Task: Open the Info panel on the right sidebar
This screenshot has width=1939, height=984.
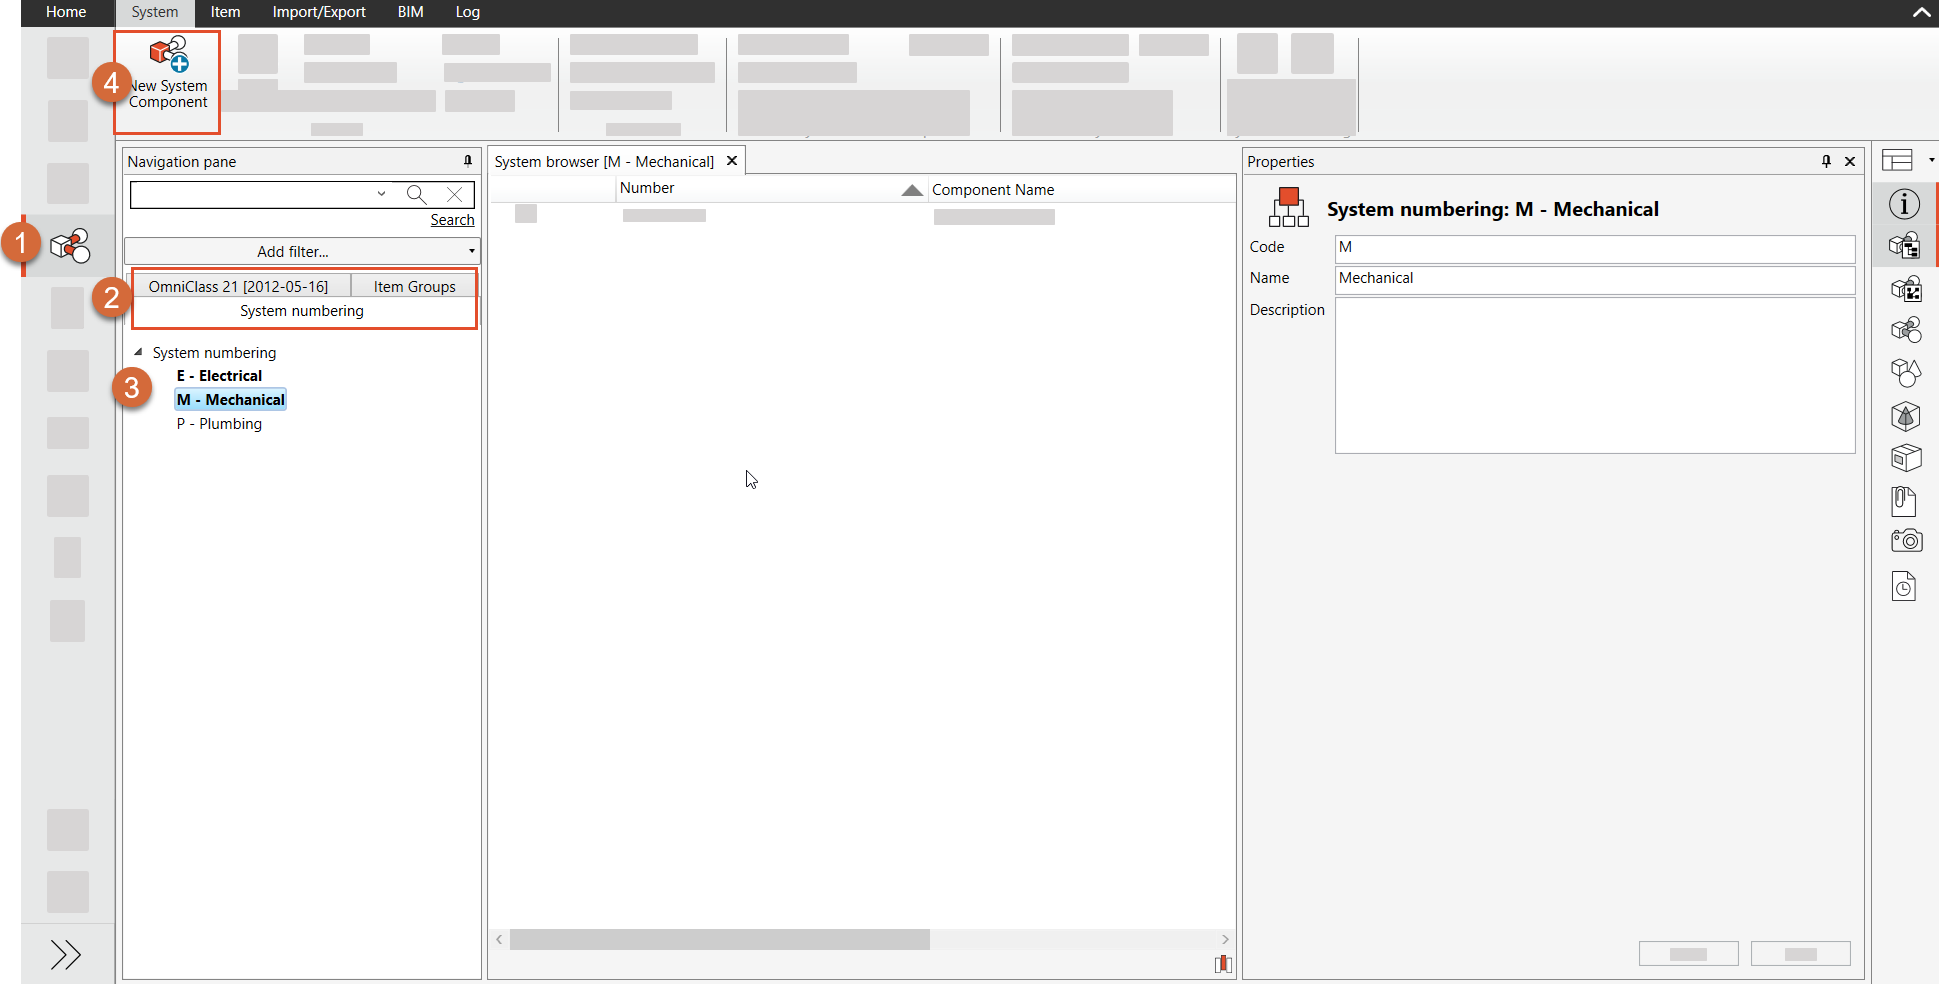Action: [x=1905, y=203]
